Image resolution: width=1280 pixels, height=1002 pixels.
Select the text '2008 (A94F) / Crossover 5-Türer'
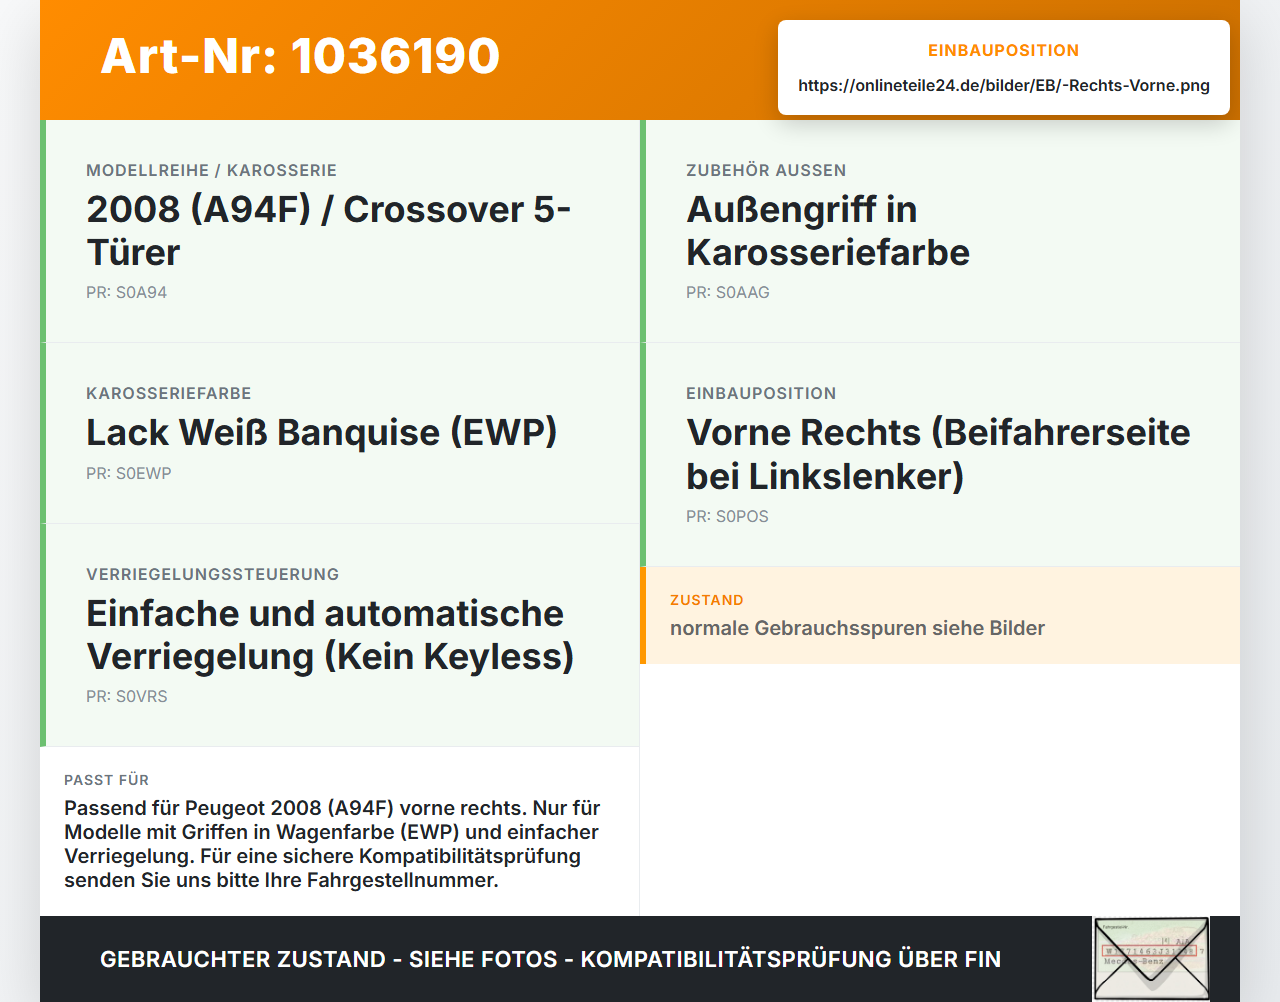328,231
